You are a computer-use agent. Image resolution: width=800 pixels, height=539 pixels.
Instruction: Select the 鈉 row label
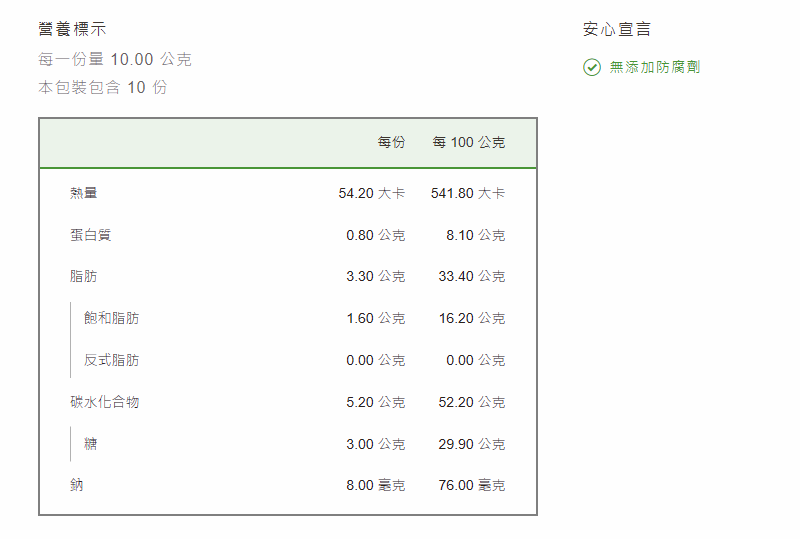[77, 485]
